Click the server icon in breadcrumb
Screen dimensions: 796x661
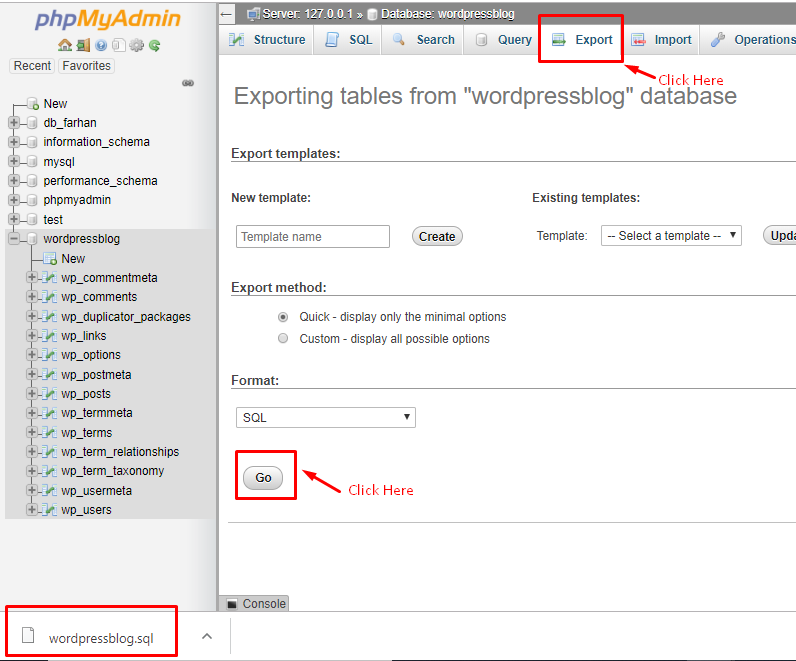point(253,14)
